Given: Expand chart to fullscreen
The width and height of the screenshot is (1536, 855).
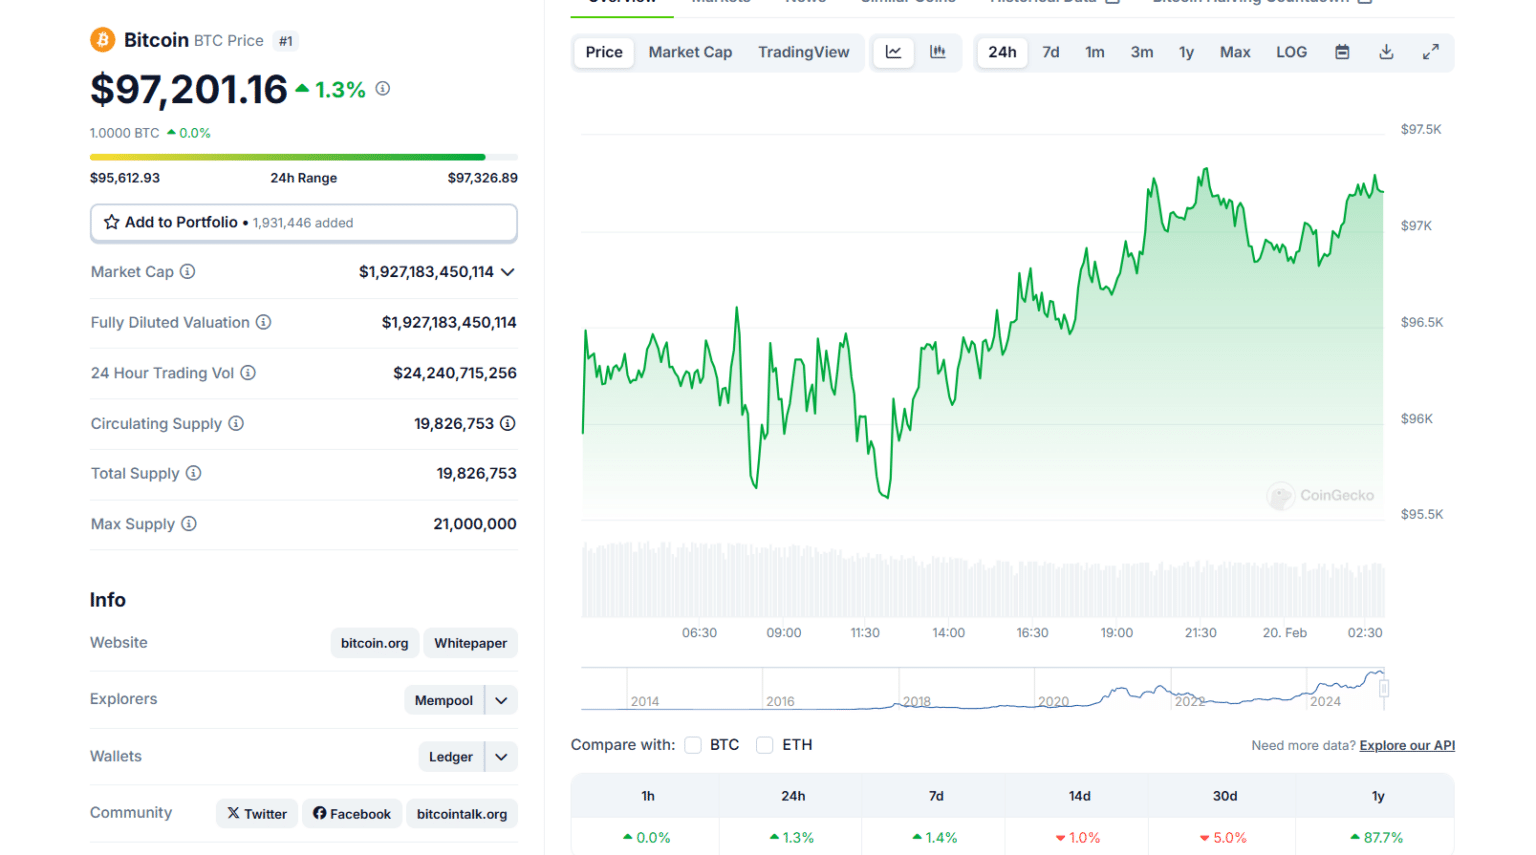Looking at the screenshot, I should tap(1431, 52).
